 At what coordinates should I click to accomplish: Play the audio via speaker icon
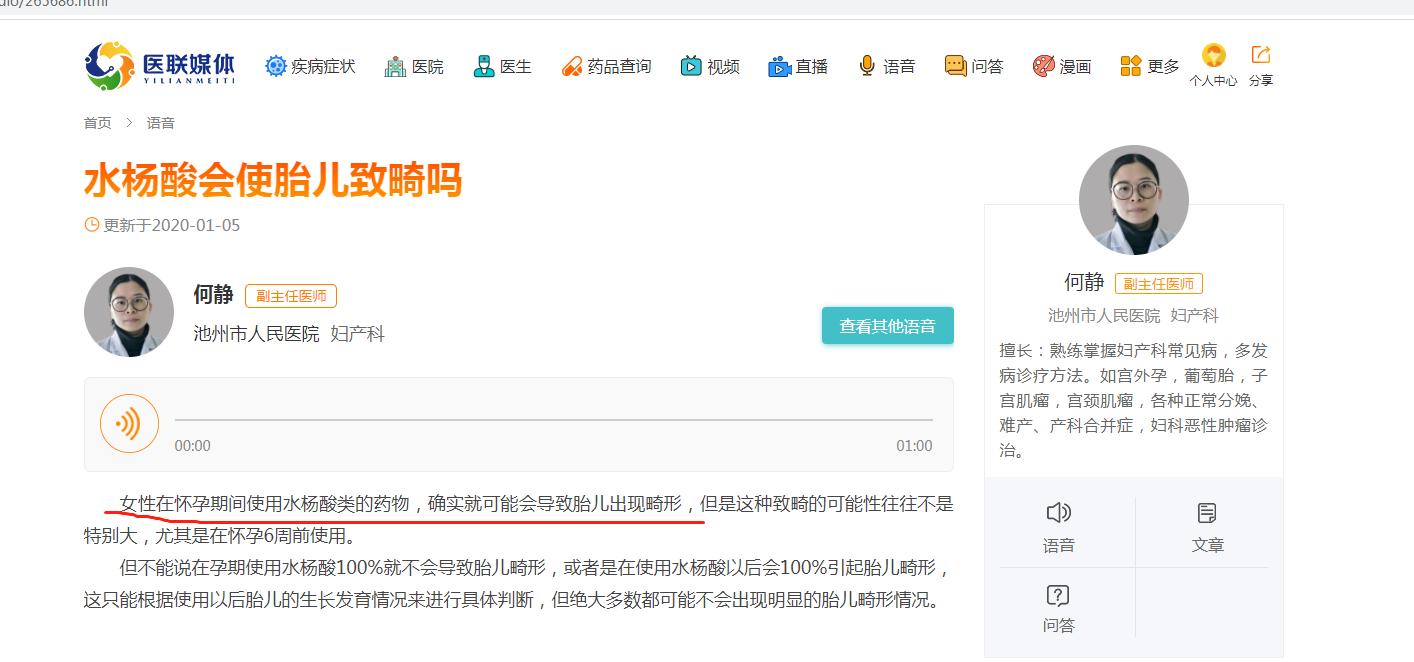click(x=129, y=423)
